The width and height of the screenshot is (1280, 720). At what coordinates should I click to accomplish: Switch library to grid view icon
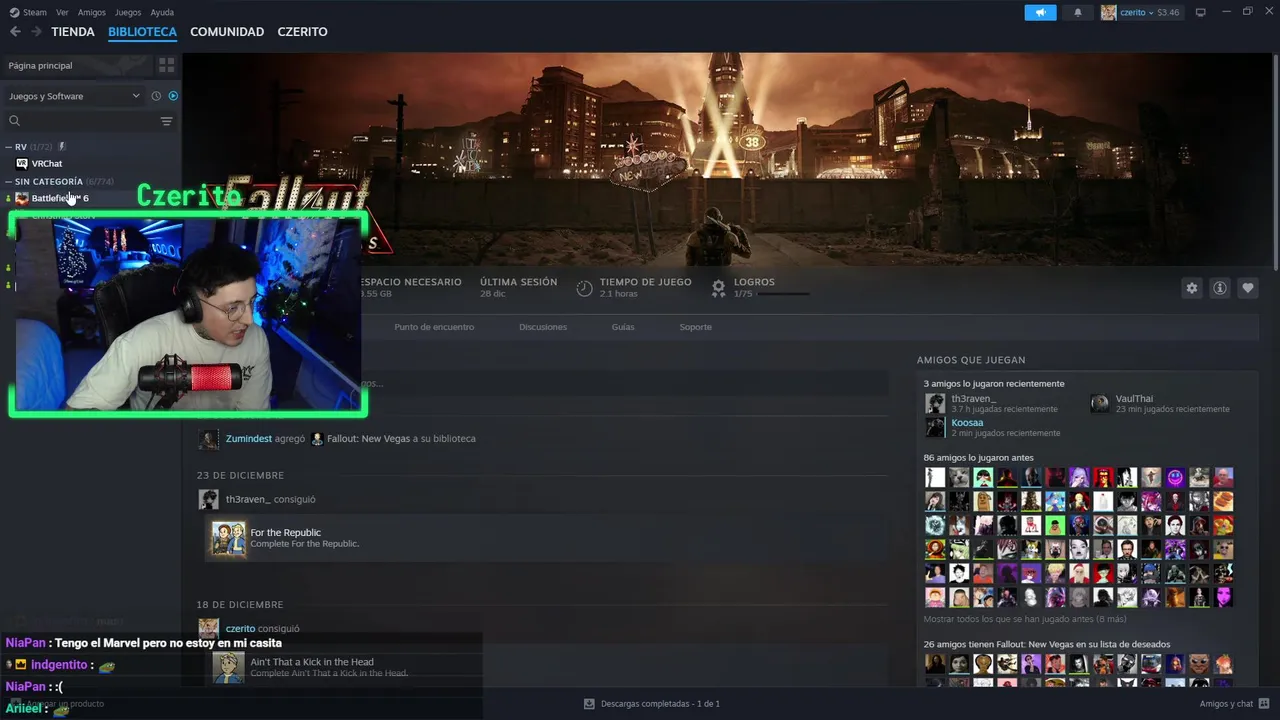[x=166, y=65]
